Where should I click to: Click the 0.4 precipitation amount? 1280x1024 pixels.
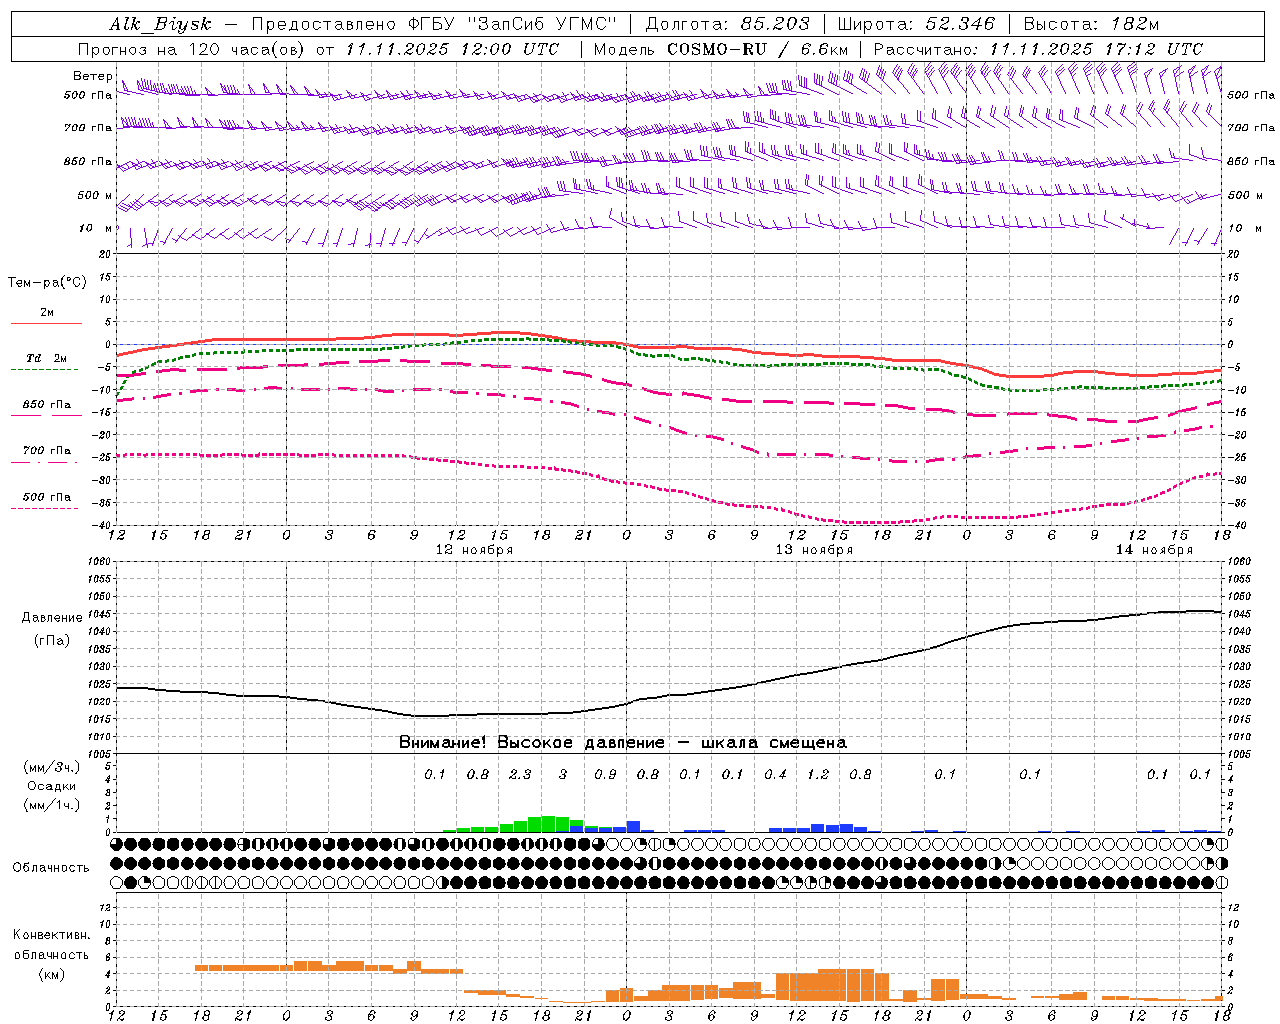point(775,775)
